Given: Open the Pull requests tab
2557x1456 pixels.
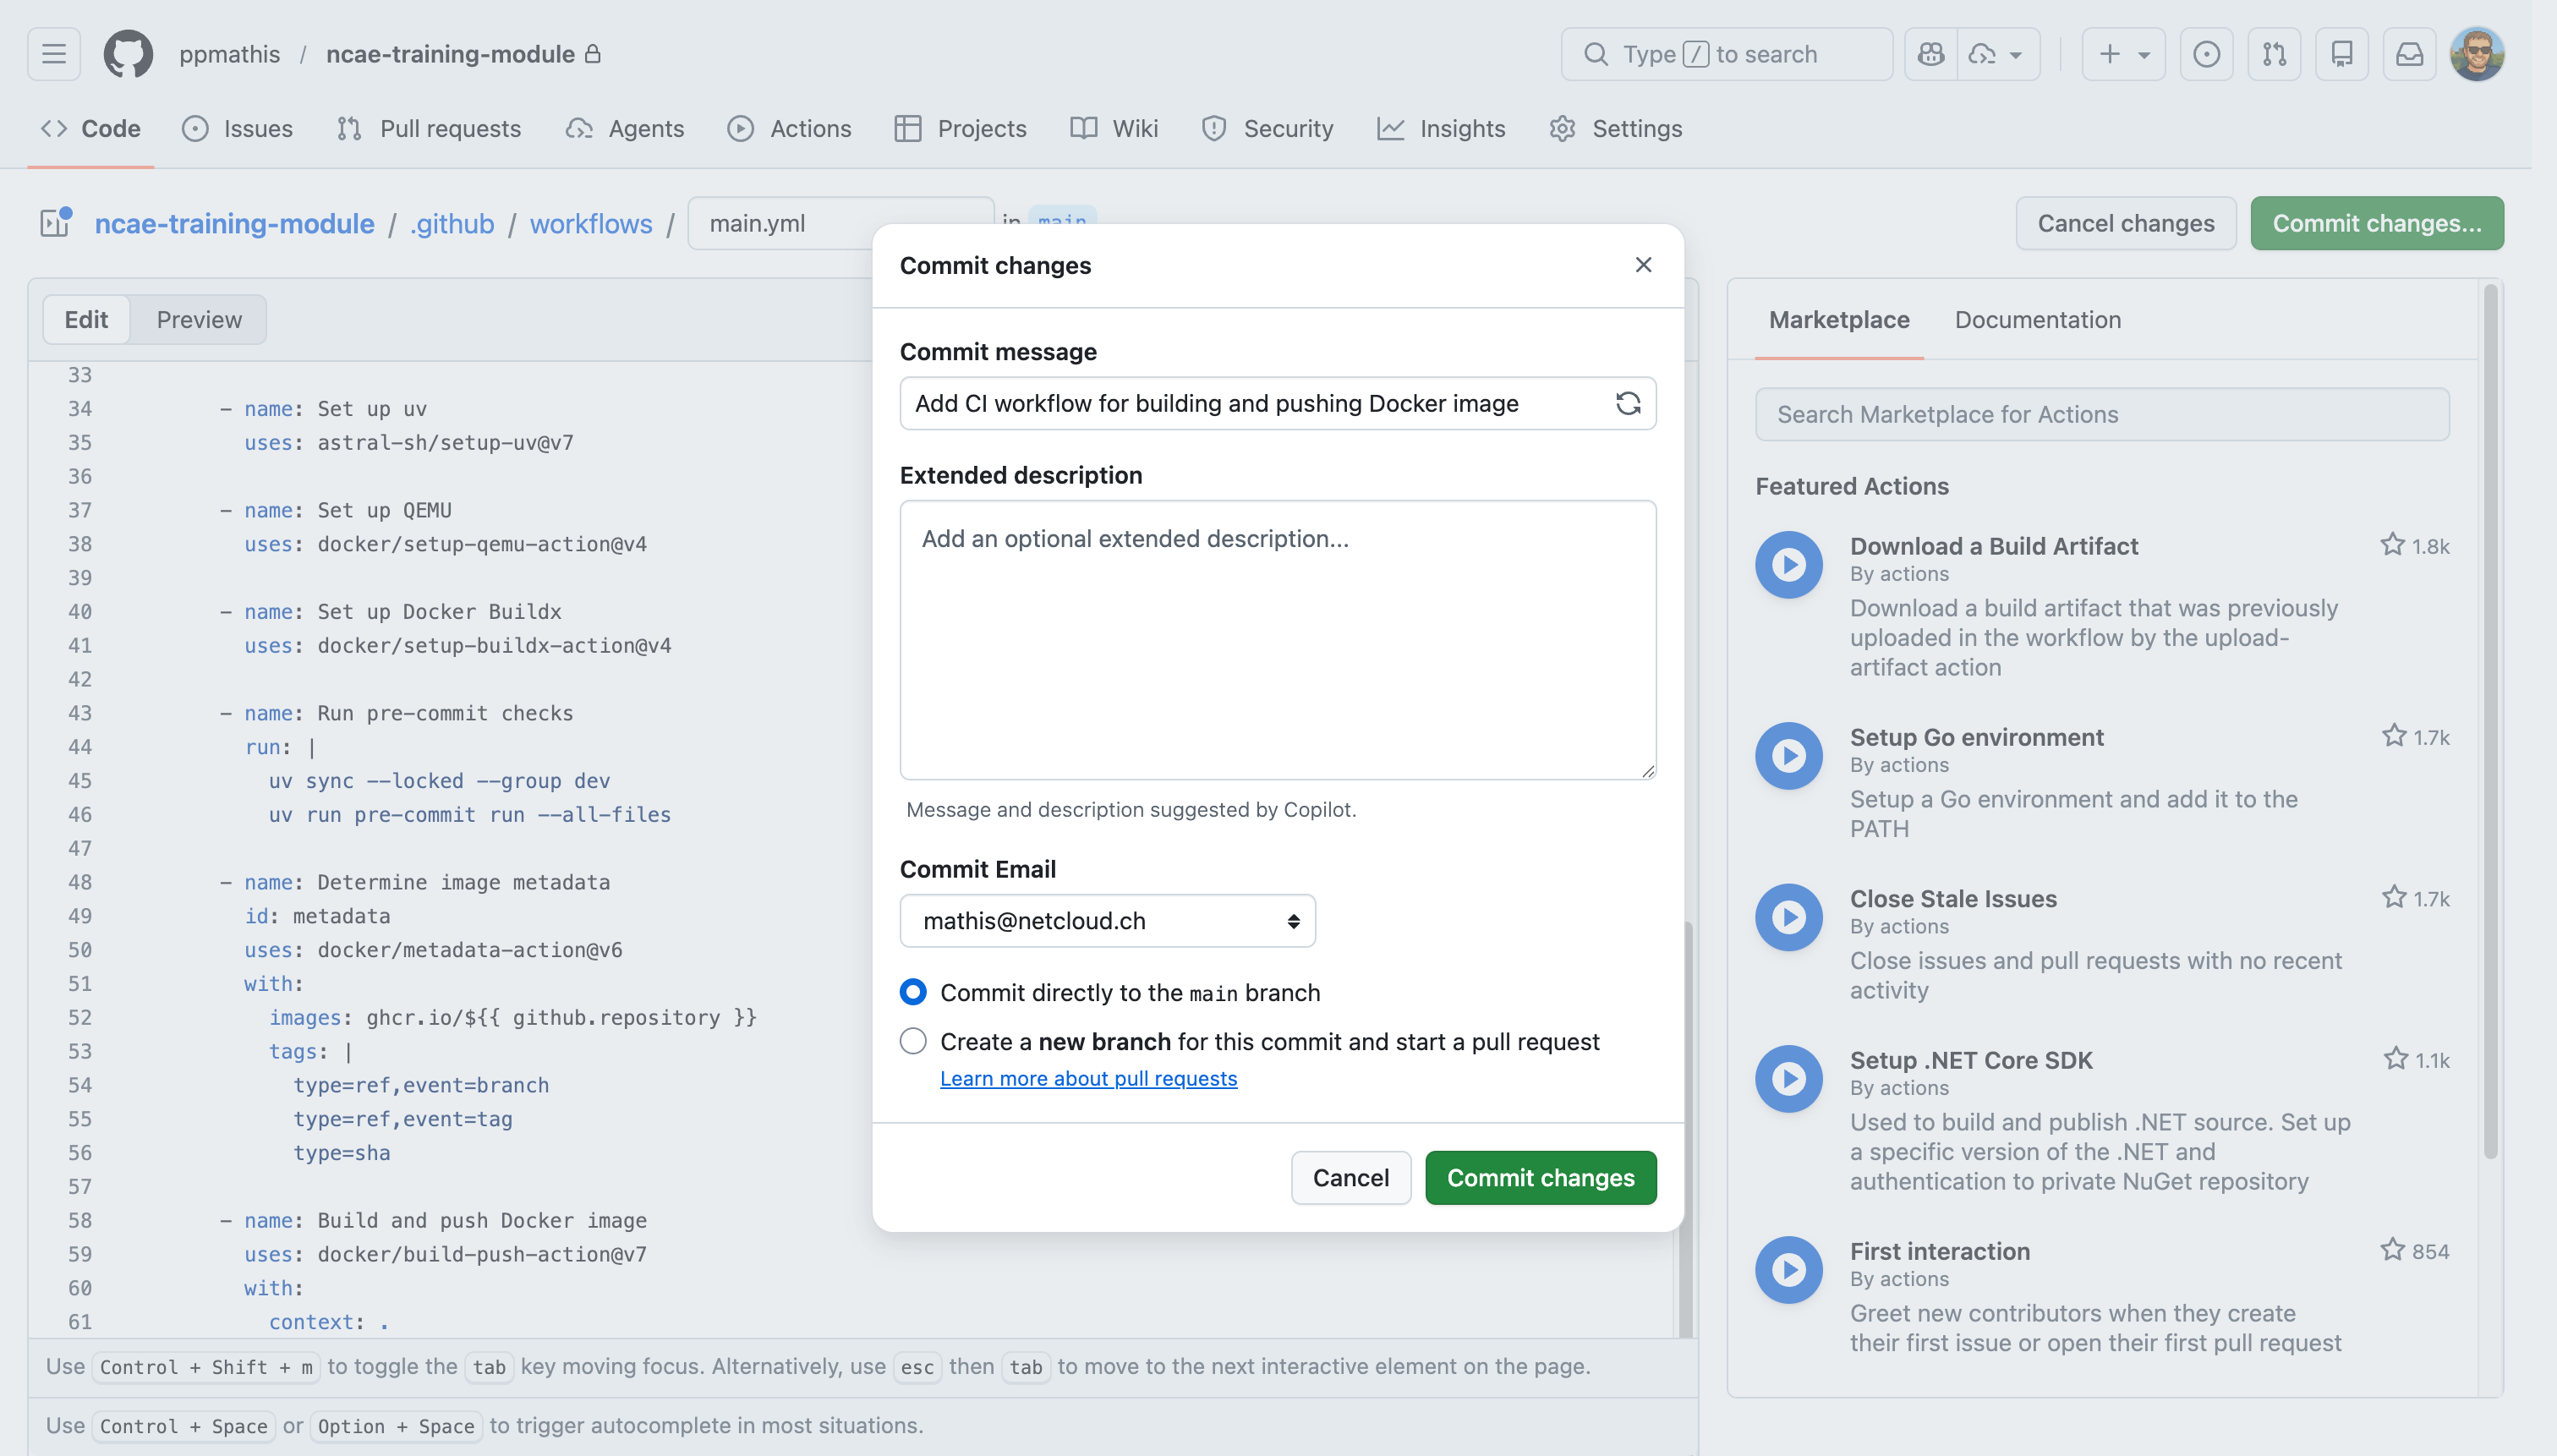Looking at the screenshot, I should pyautogui.click(x=429, y=128).
